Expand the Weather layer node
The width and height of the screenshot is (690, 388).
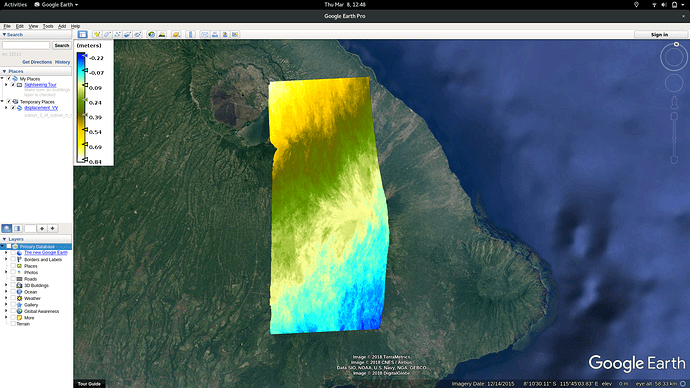[x=6, y=298]
